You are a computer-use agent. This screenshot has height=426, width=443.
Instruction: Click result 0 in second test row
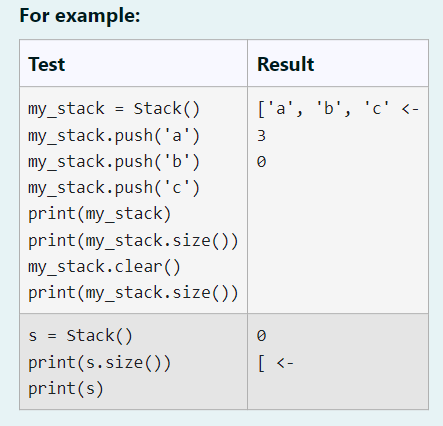261,335
